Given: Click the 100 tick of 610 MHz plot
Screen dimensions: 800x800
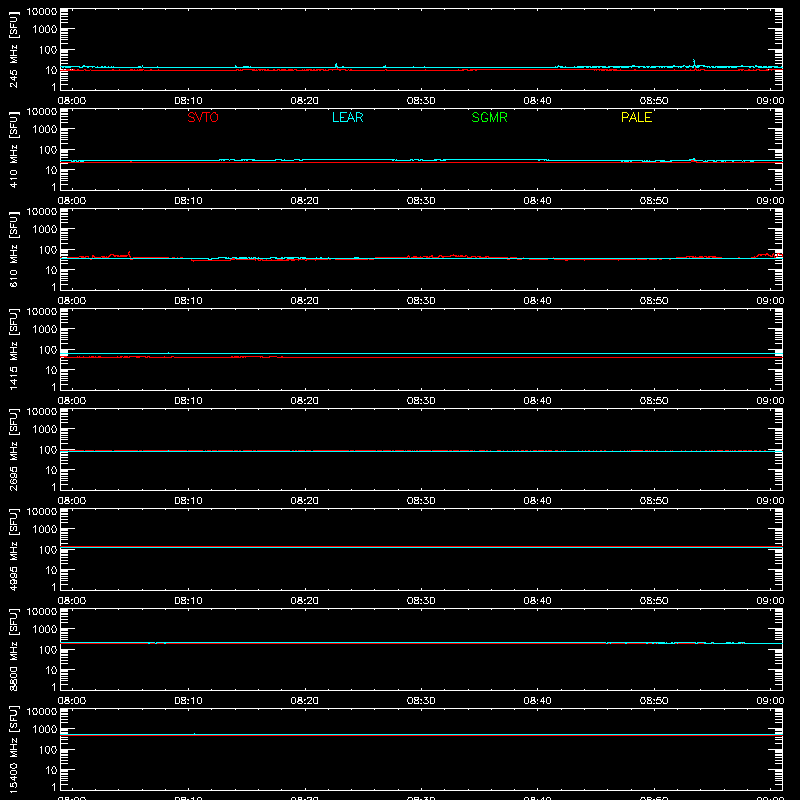Looking at the screenshot, I should click(x=48, y=250).
